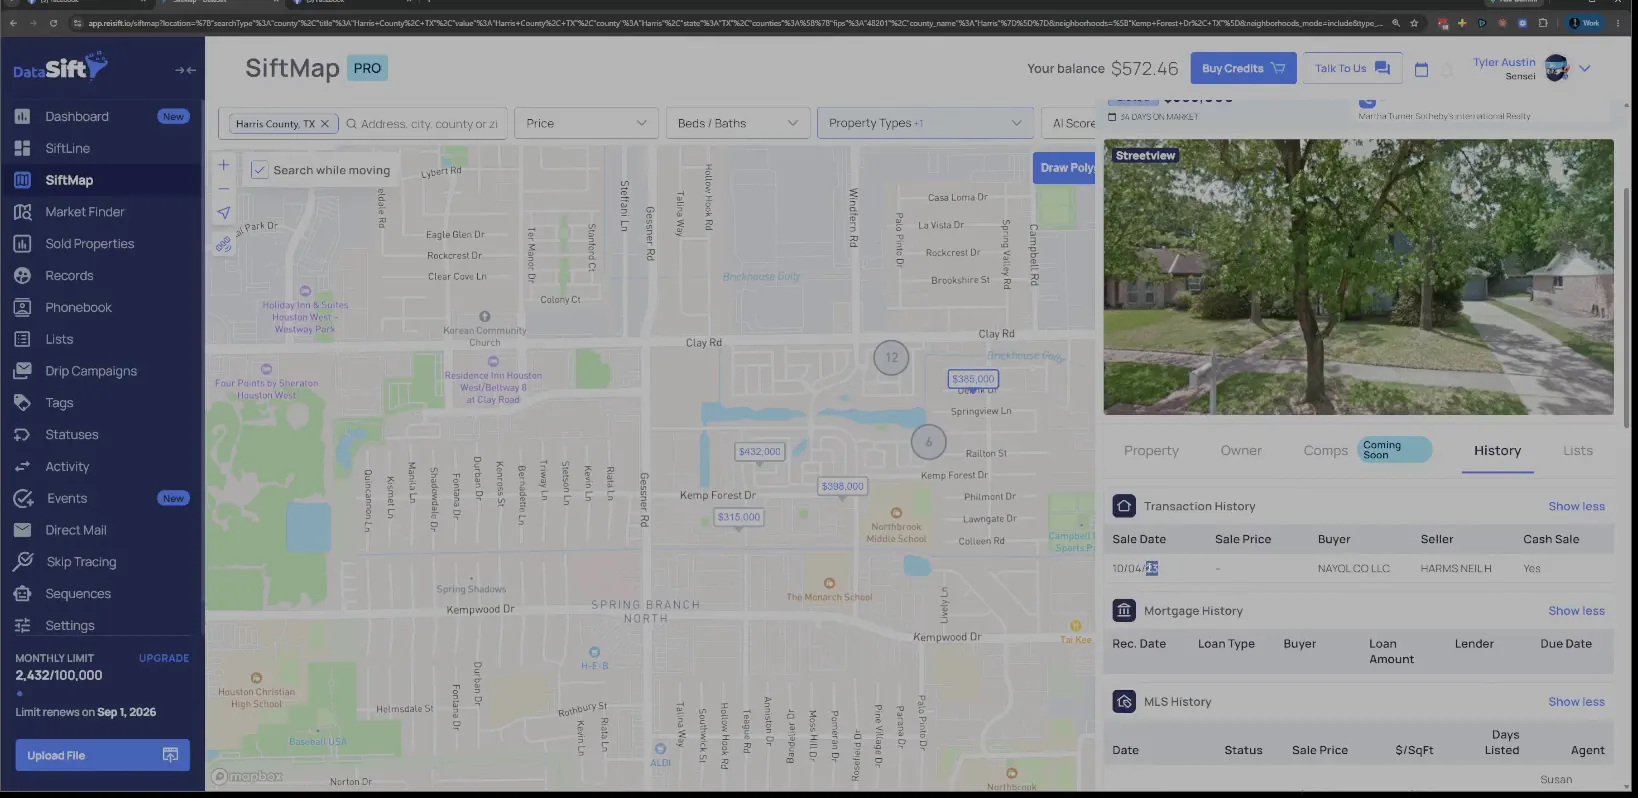Screen dimensions: 1638x798
Task: Open the calendar icon in header
Action: pyautogui.click(x=1421, y=69)
